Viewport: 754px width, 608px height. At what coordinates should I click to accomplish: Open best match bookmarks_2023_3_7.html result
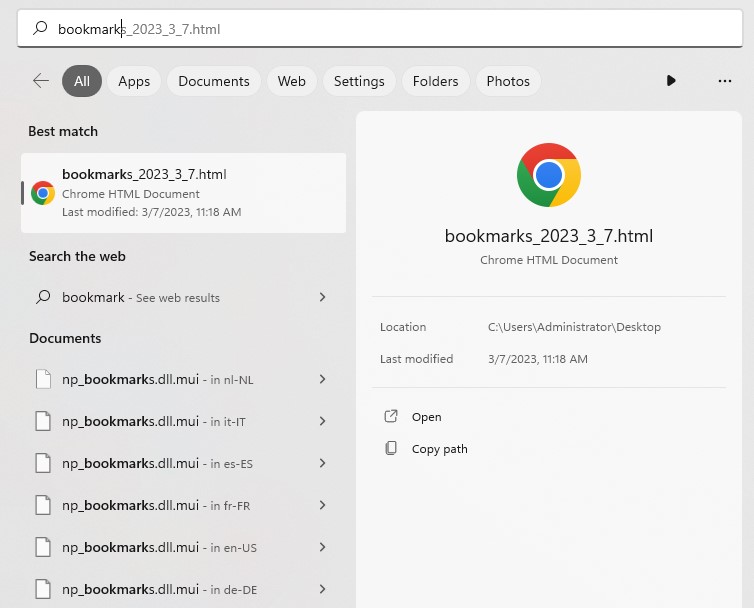pyautogui.click(x=184, y=193)
